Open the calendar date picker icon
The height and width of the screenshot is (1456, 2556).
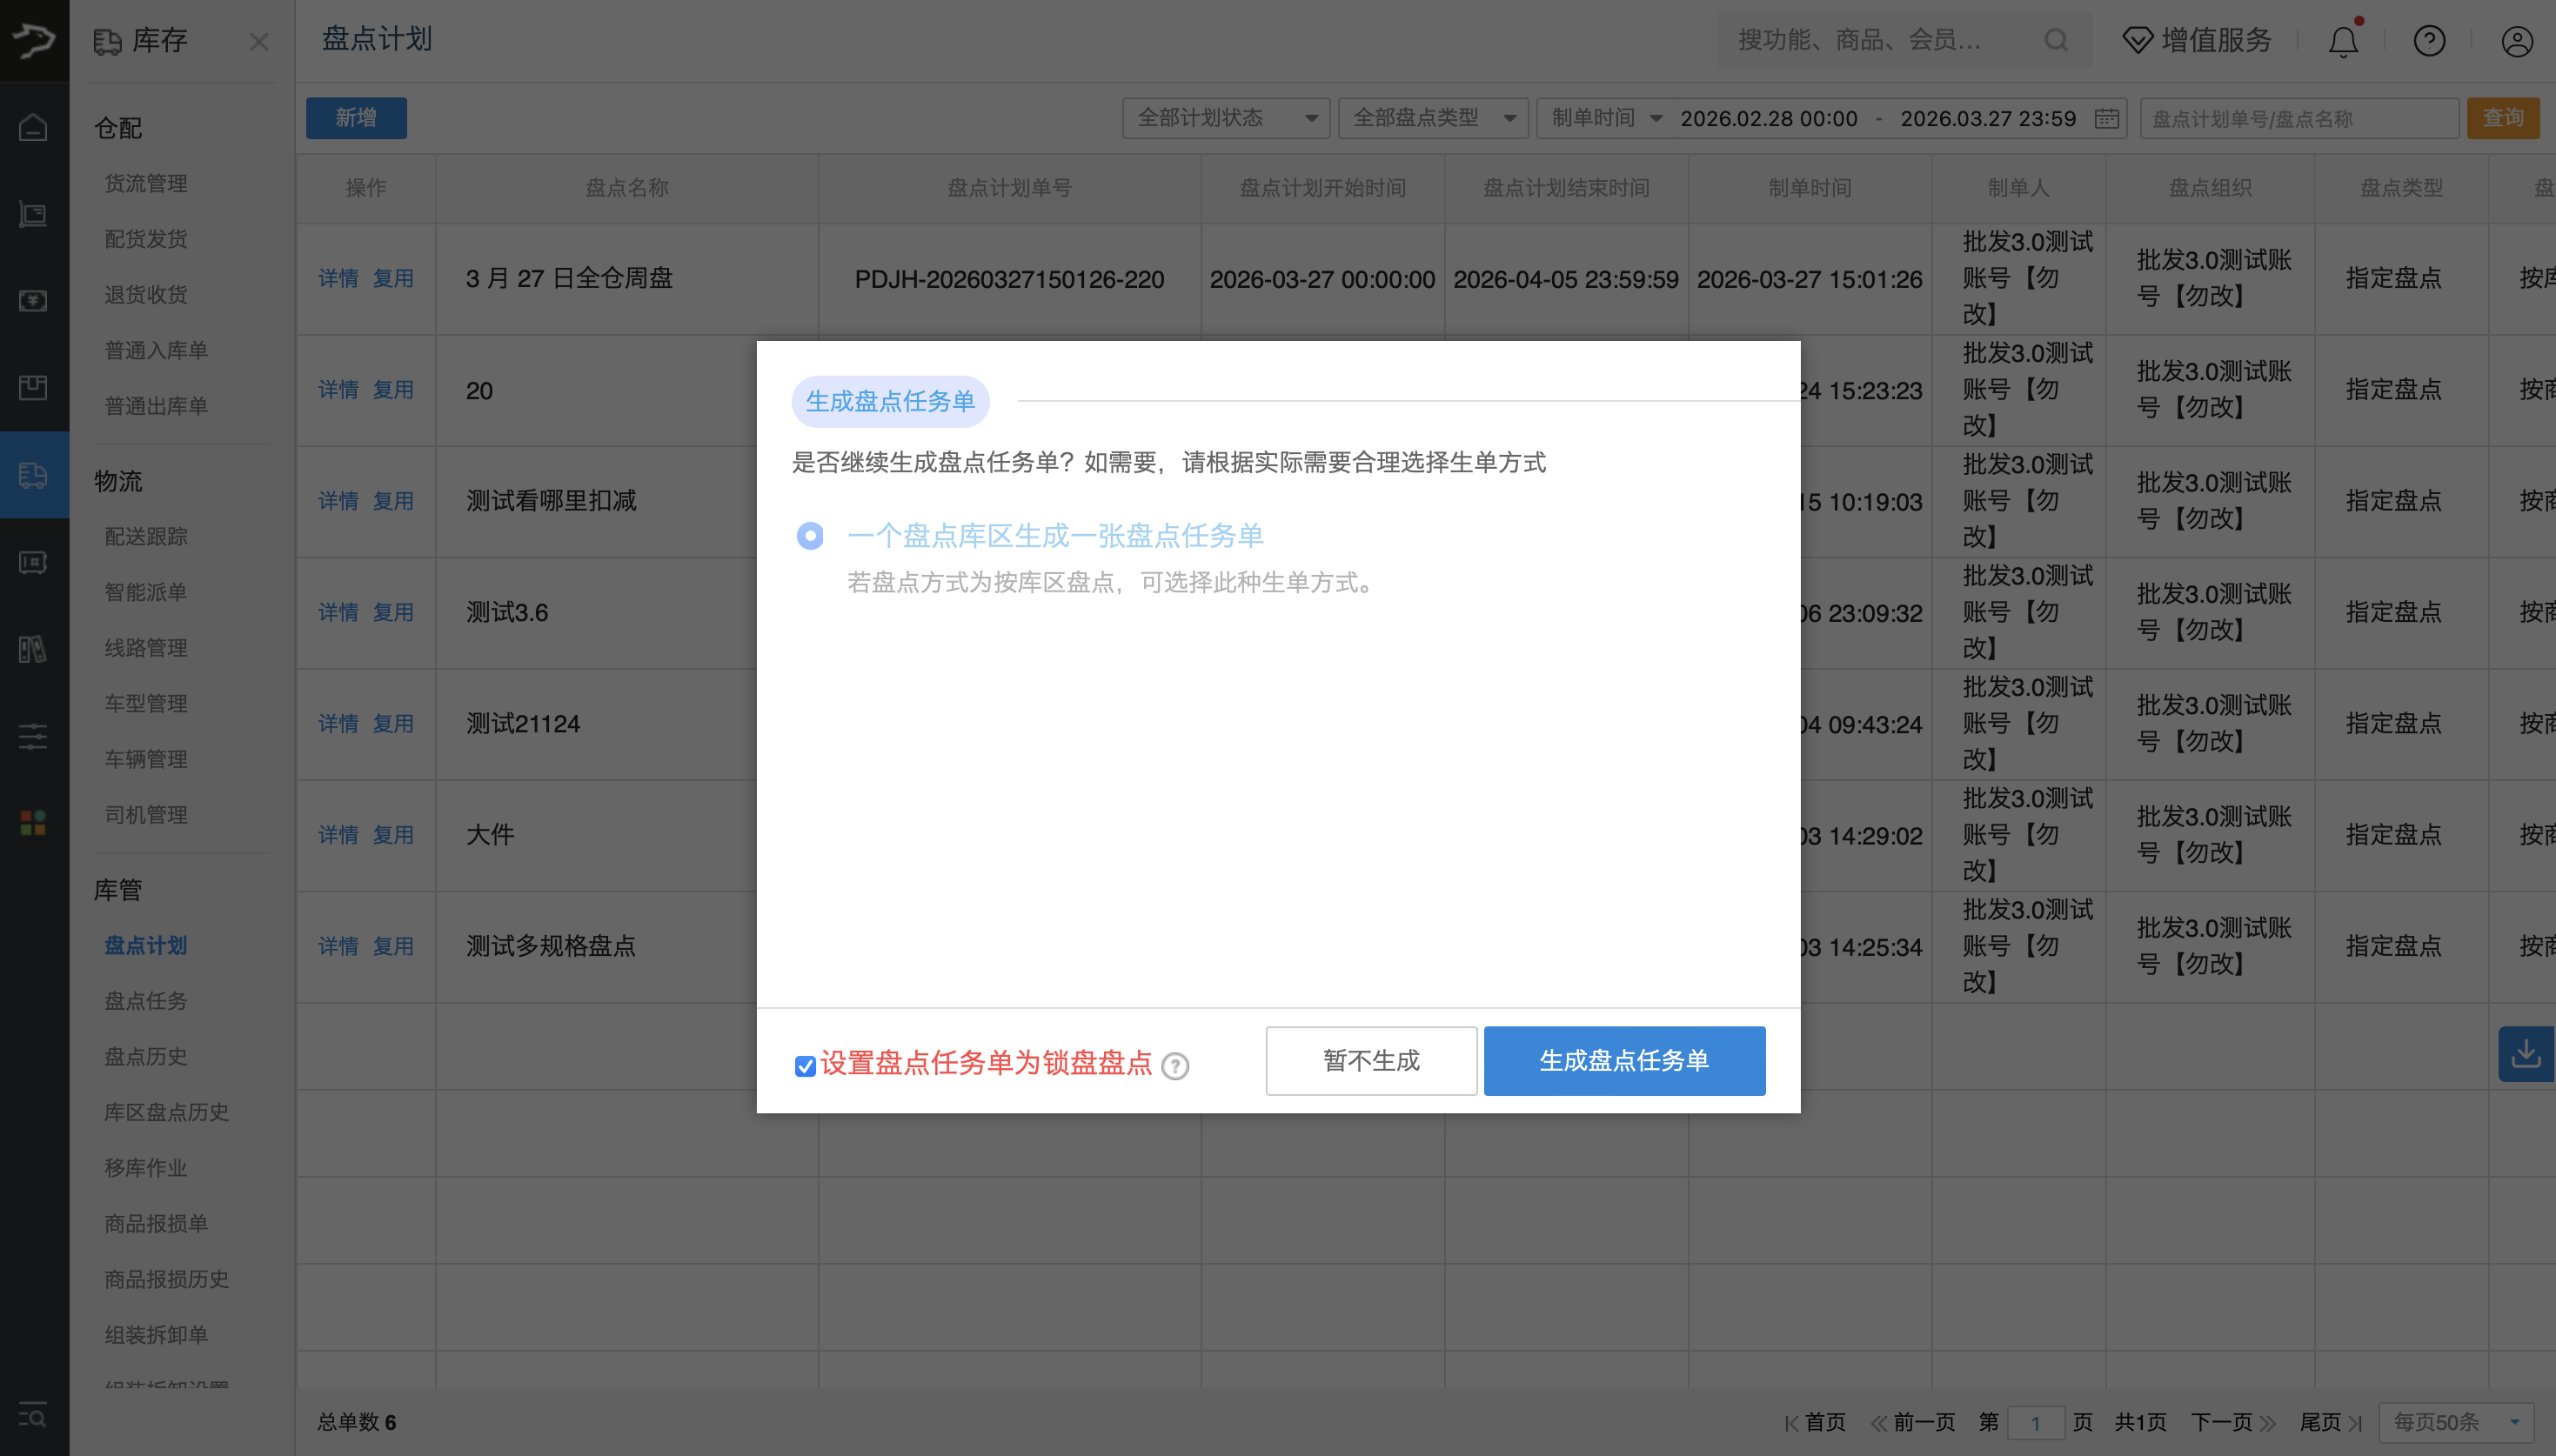click(x=2106, y=118)
